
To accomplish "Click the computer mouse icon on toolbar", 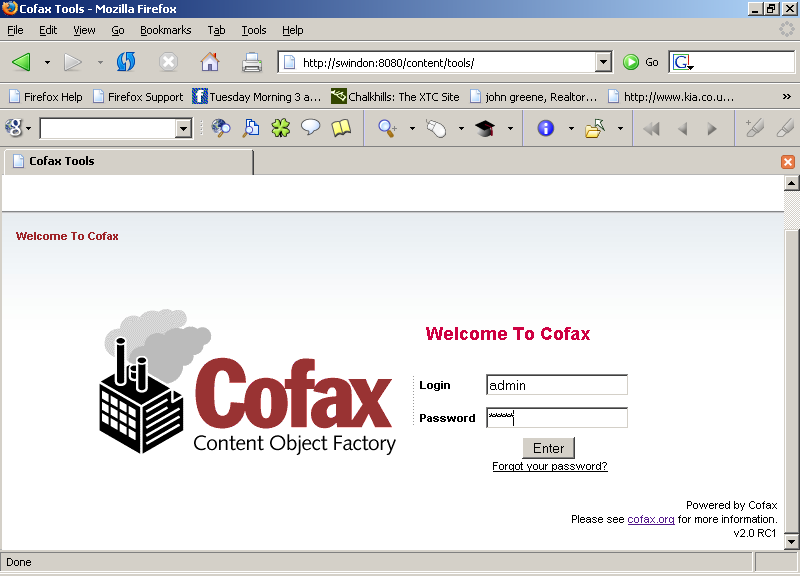I will pos(436,128).
